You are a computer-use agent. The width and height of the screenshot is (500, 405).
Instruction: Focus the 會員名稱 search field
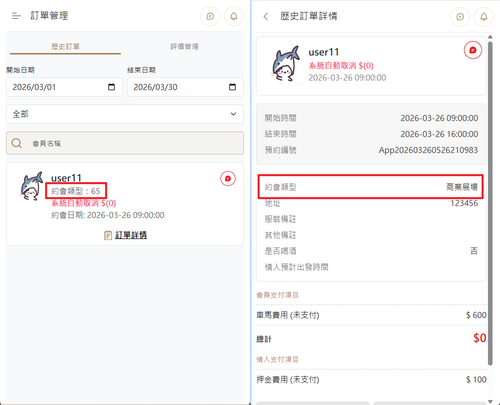(125, 143)
